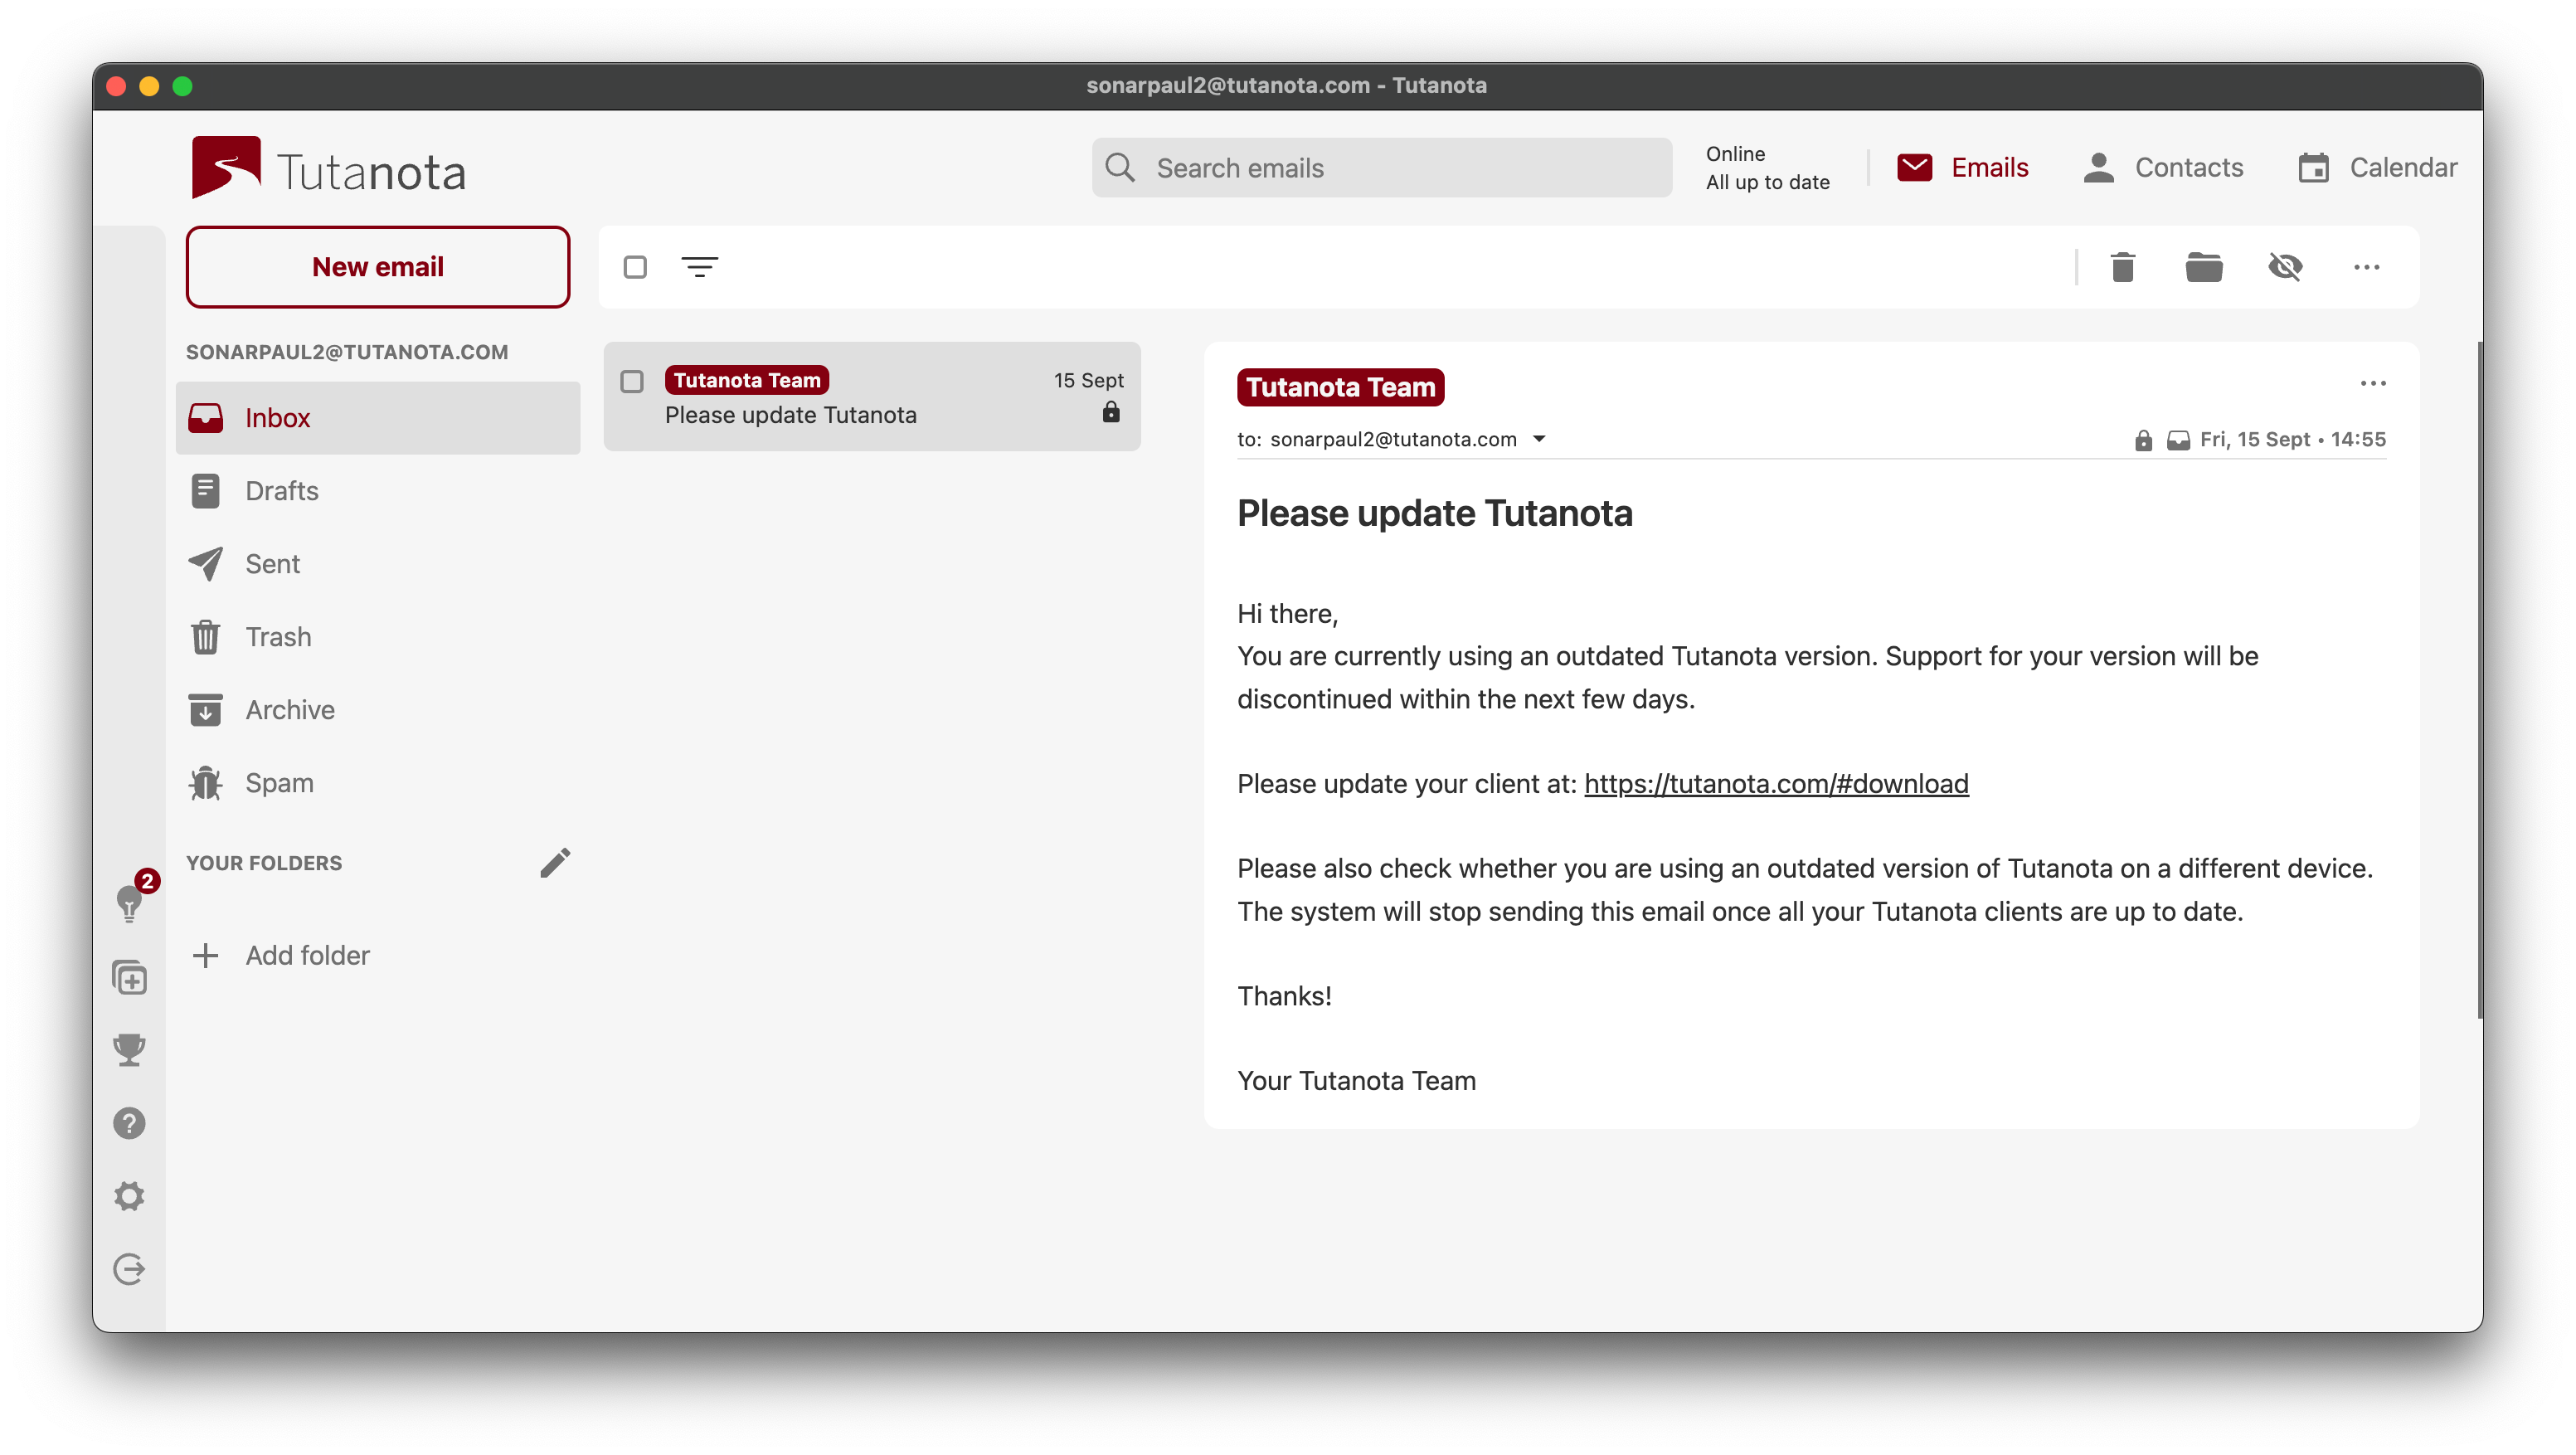The image size is (2576, 1455).
Task: Click the trash delete icon in toolbar
Action: (2122, 267)
